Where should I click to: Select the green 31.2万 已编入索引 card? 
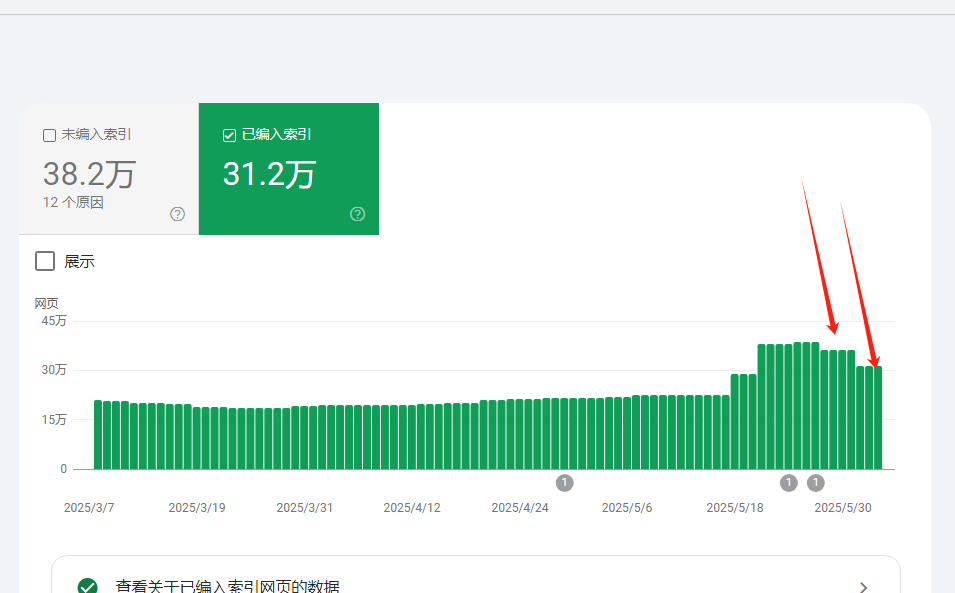289,169
